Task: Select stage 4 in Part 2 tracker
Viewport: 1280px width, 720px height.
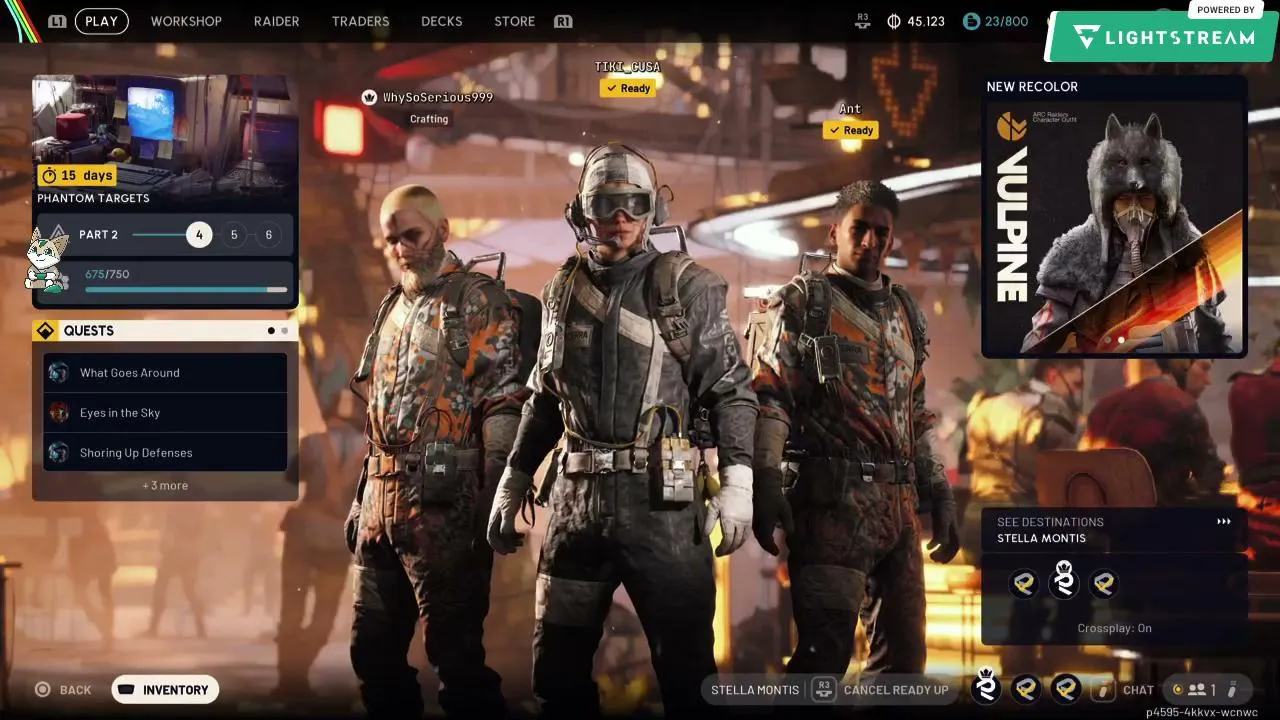Action: tap(199, 235)
